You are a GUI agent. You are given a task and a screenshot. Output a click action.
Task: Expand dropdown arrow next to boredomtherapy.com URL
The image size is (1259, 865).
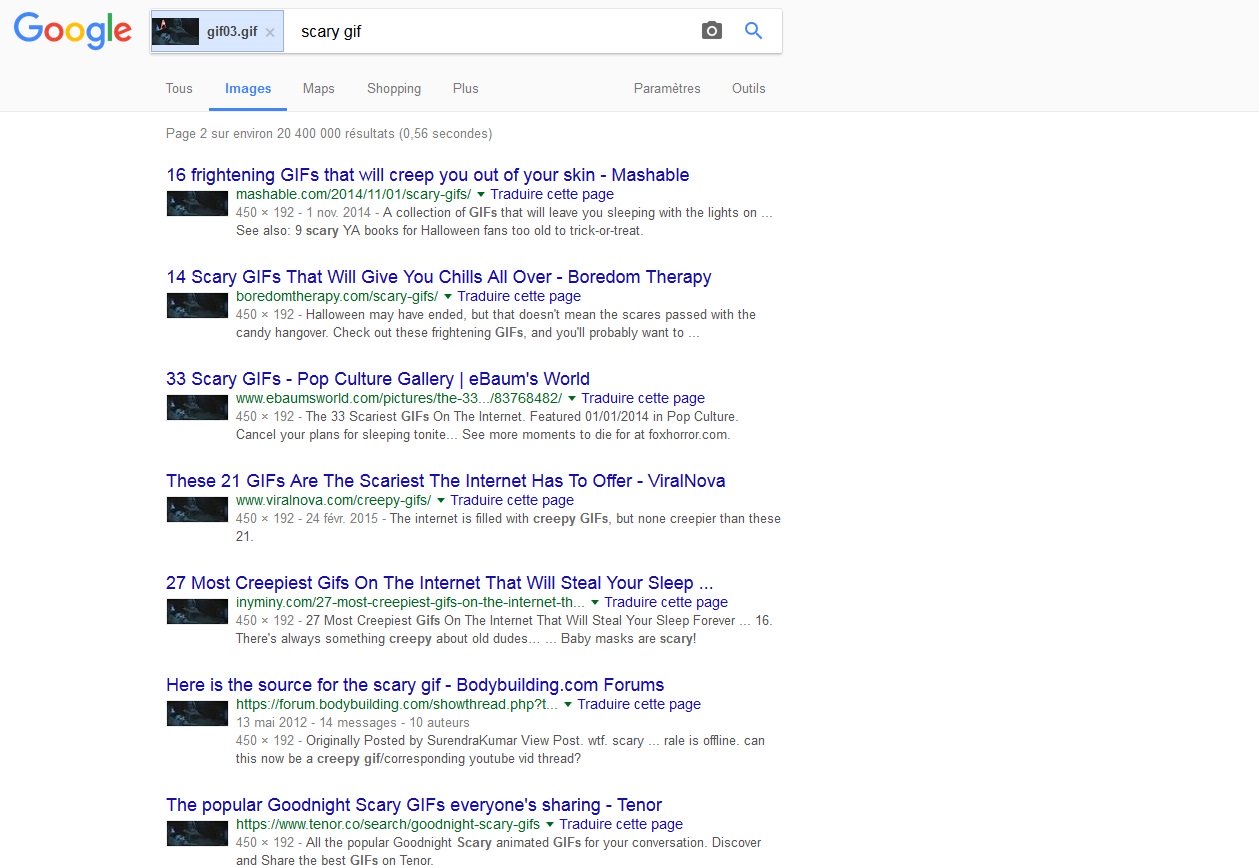pyautogui.click(x=448, y=297)
